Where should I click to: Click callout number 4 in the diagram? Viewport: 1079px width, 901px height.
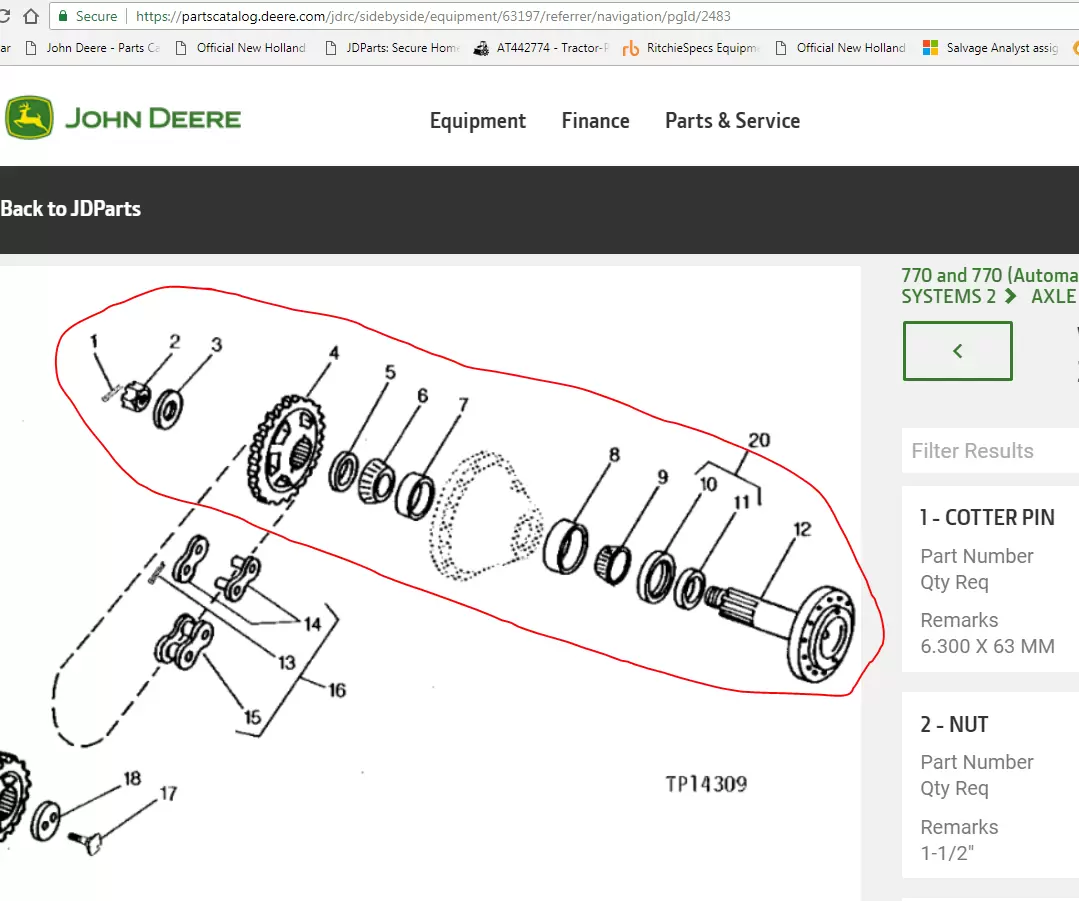pyautogui.click(x=334, y=353)
